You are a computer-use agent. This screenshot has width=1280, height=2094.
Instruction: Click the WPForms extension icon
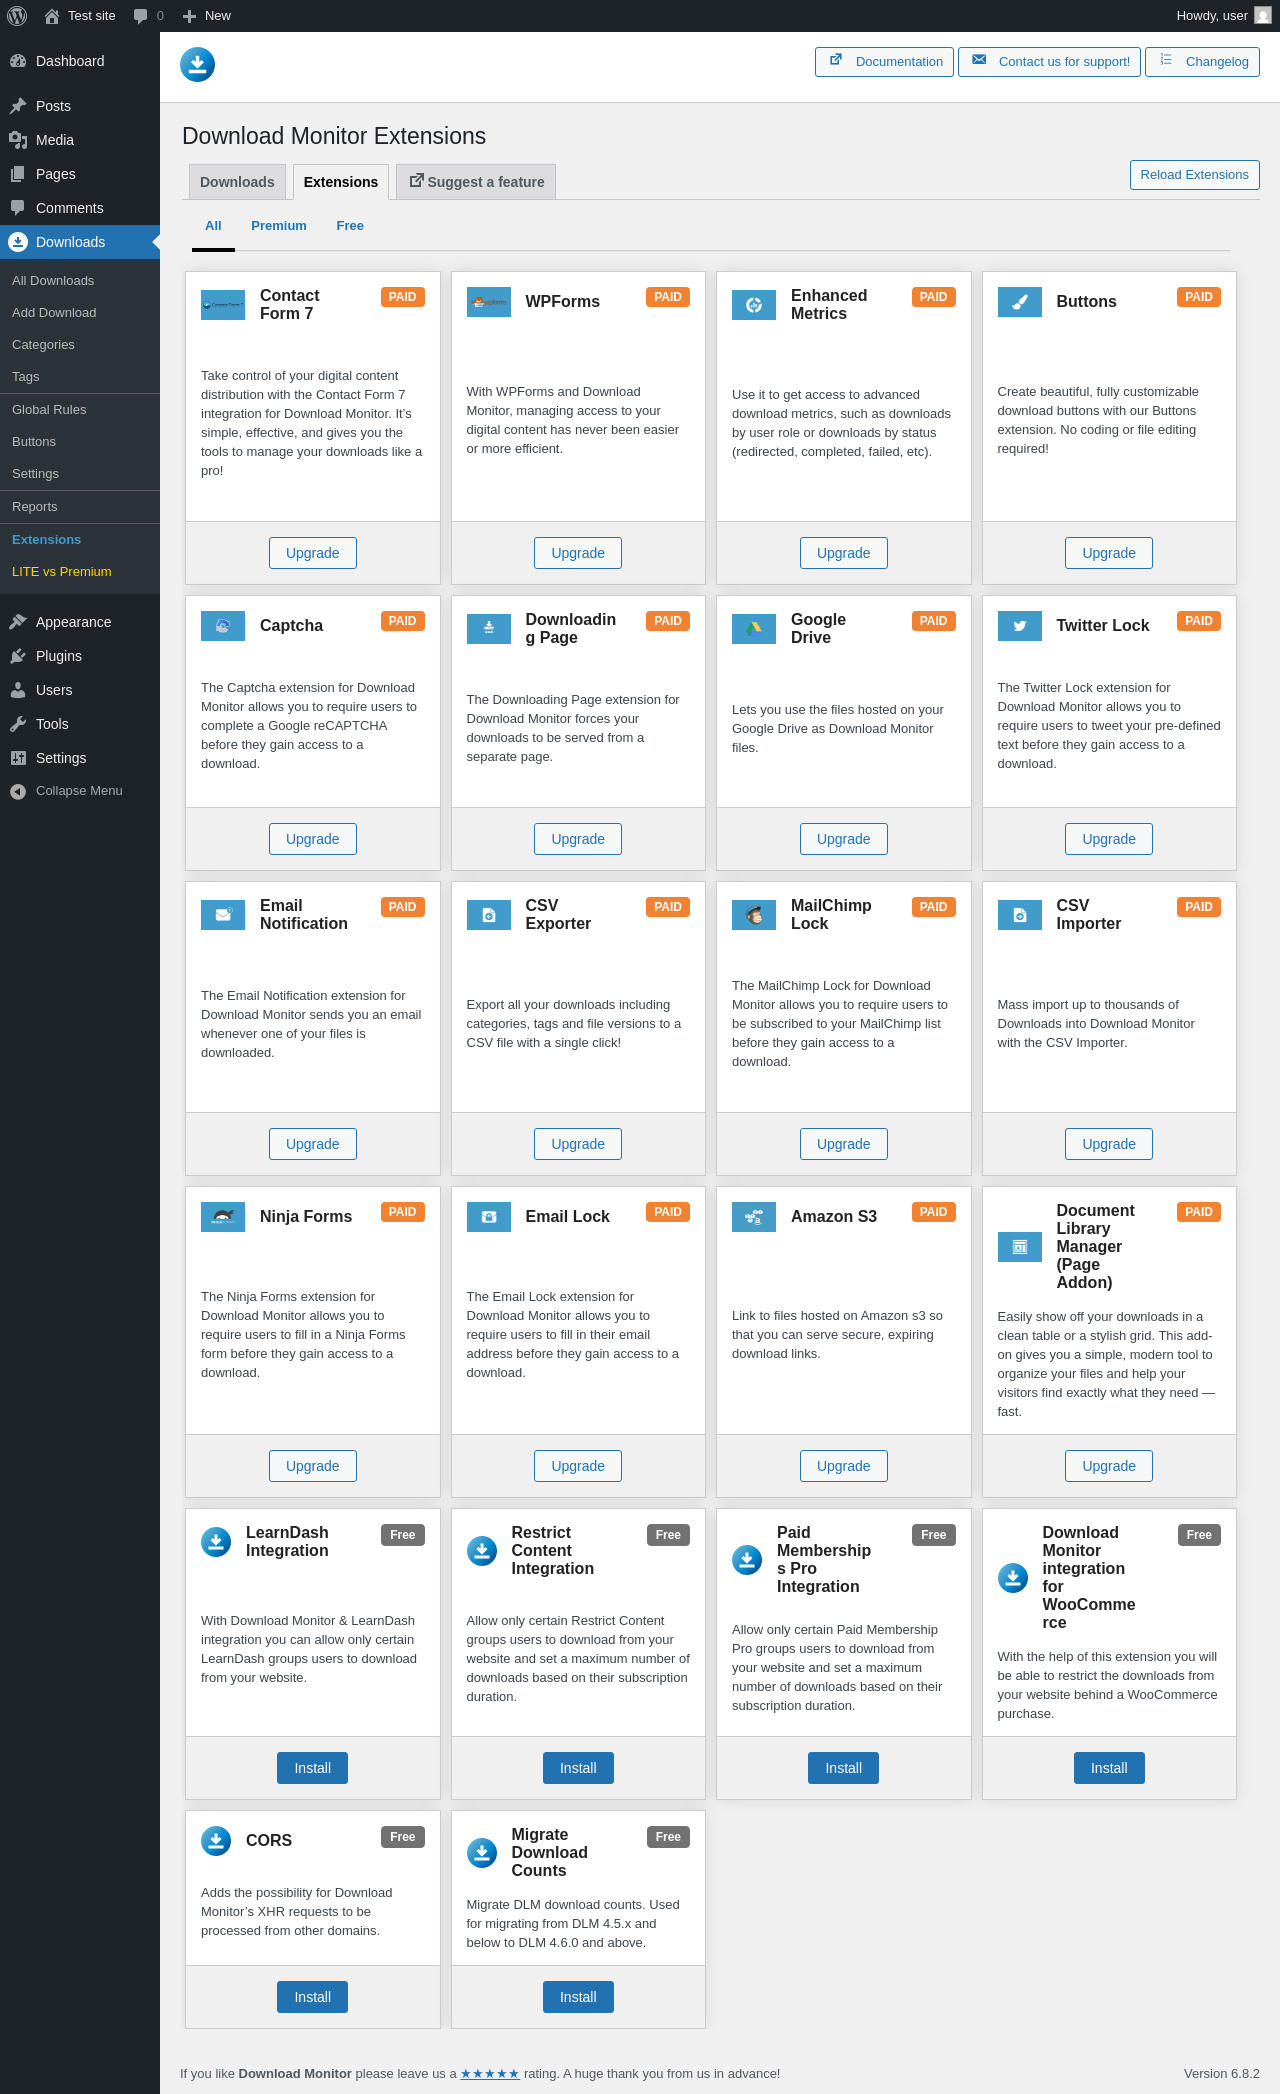point(489,302)
